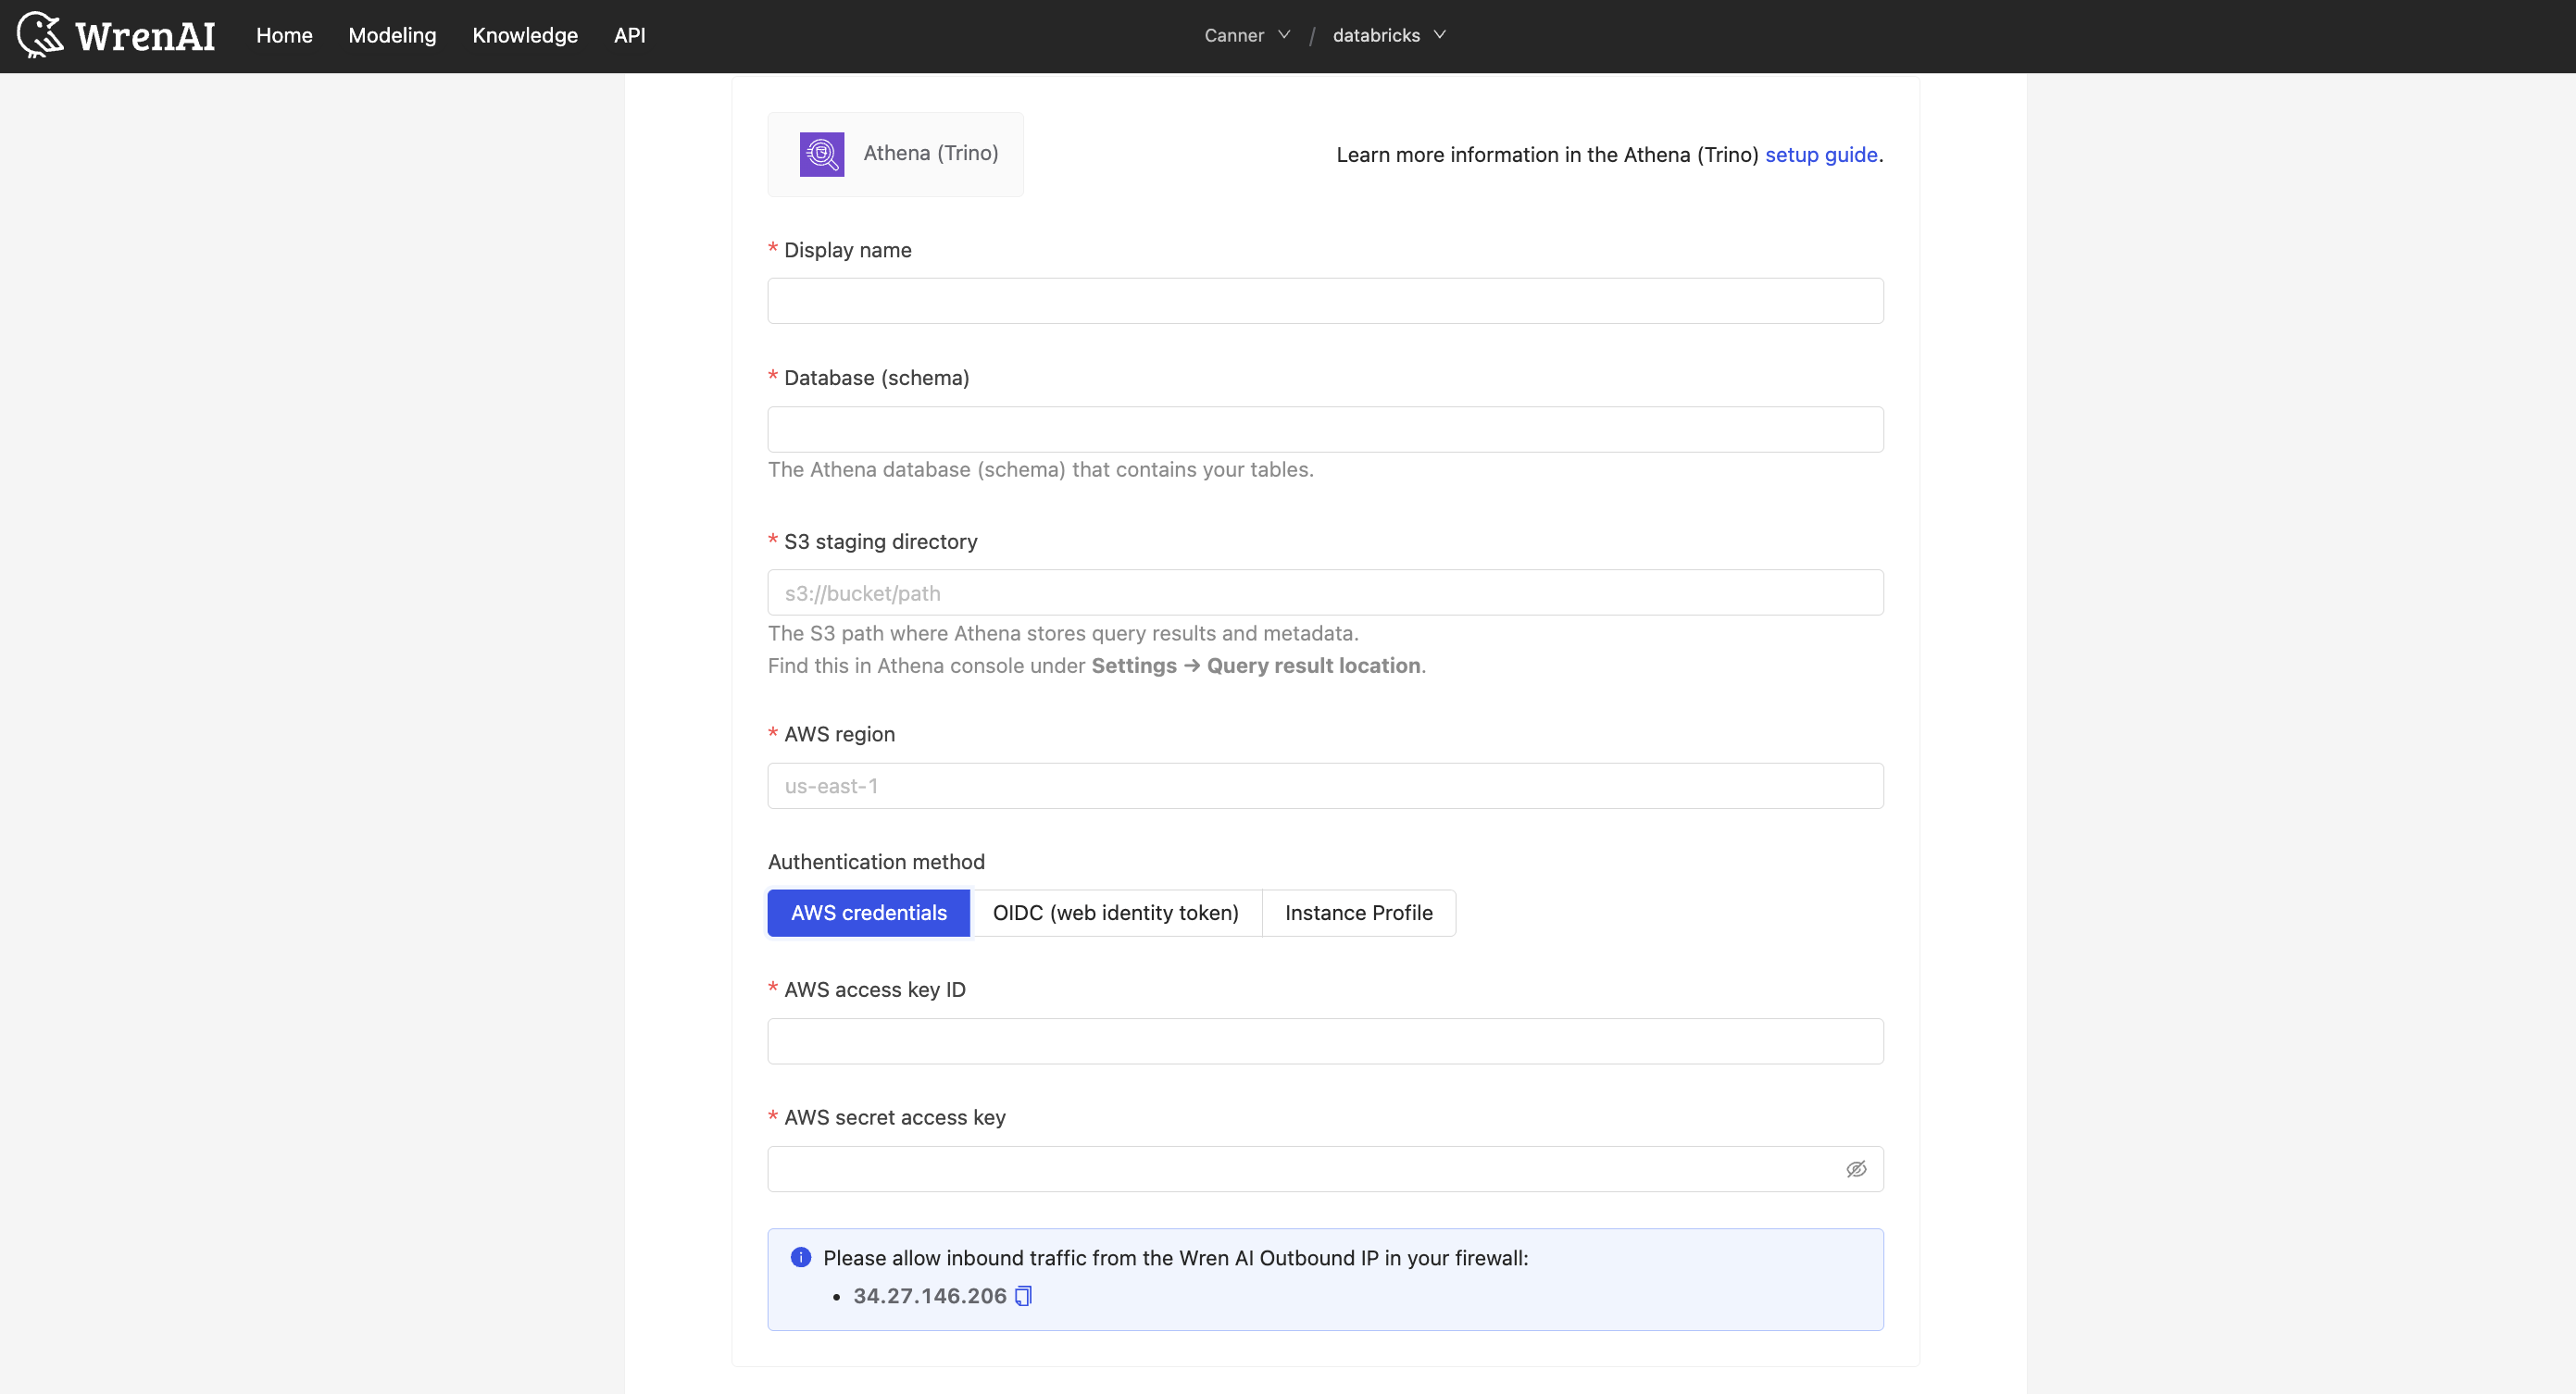This screenshot has width=2576, height=1394.
Task: Open the Modeling page
Action: tap(392, 35)
